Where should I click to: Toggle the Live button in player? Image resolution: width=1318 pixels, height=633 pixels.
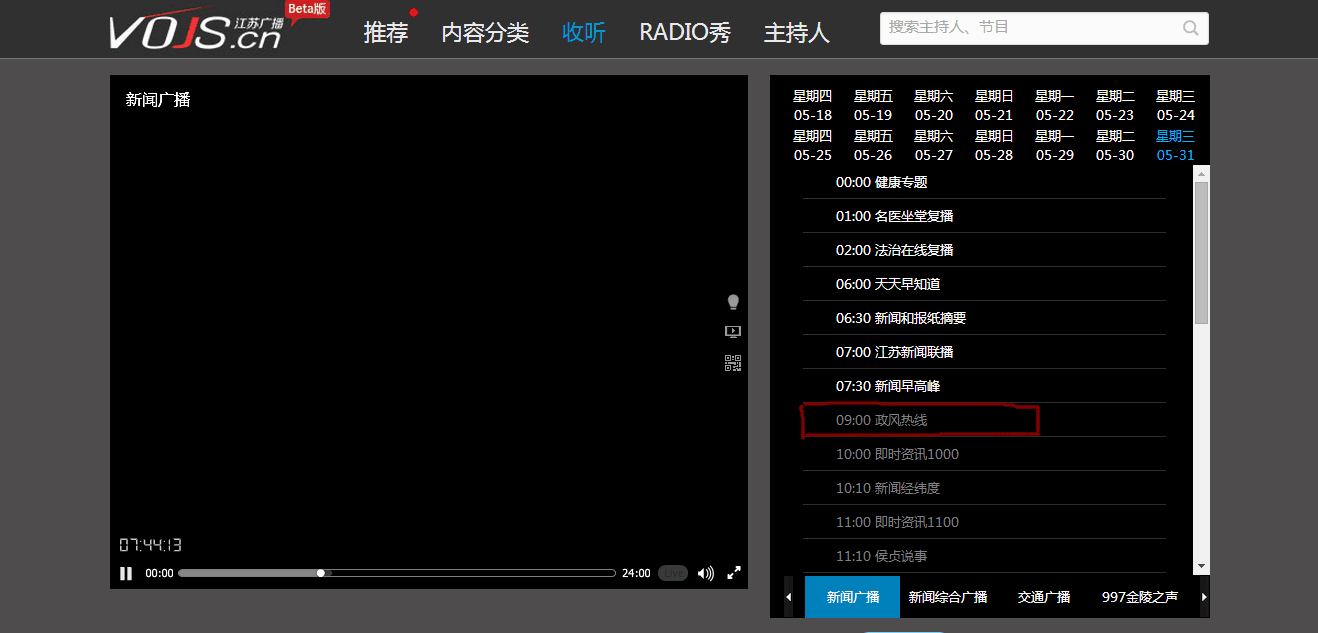[x=673, y=573]
